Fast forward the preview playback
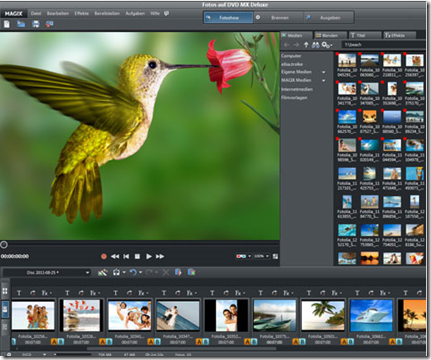Viewport: 431px width, 360px height. point(160,256)
